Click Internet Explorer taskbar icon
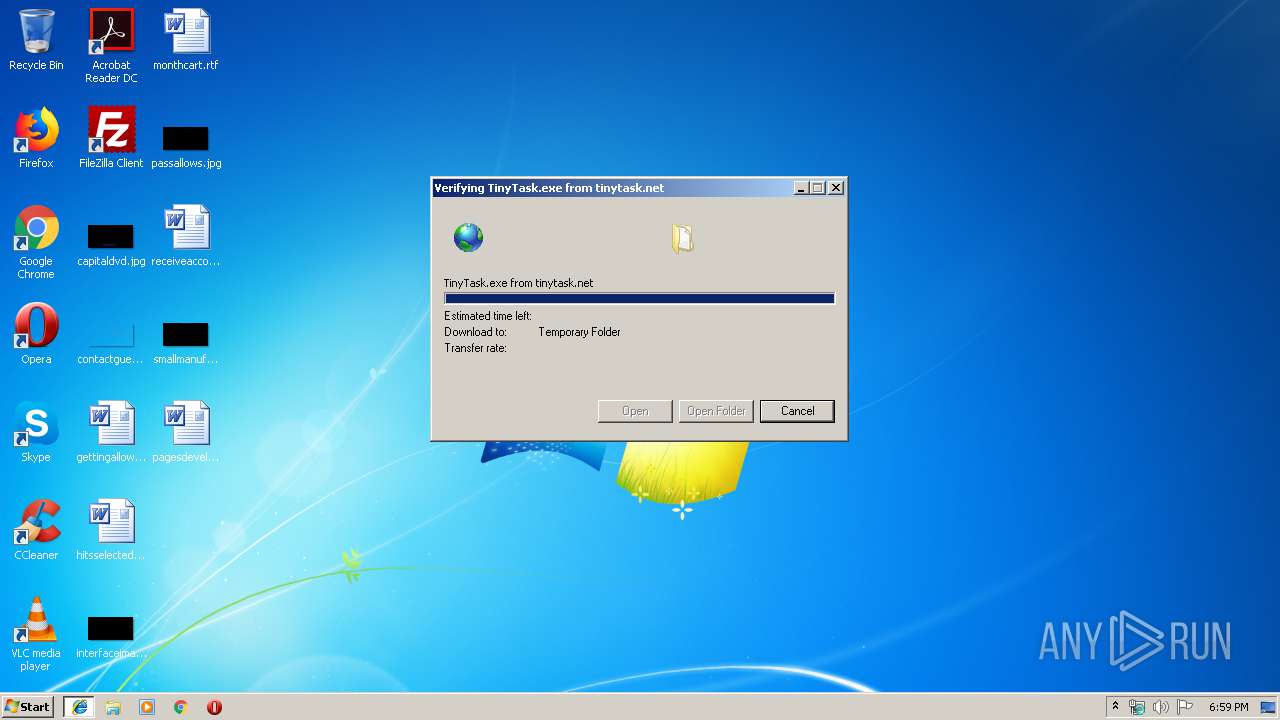 coord(79,707)
